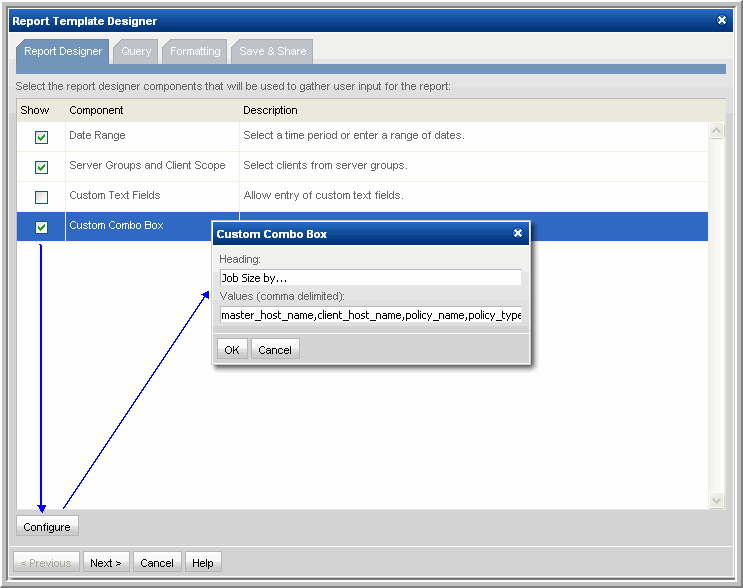Open Help for the designer
The width and height of the screenshot is (743, 588).
[x=203, y=563]
